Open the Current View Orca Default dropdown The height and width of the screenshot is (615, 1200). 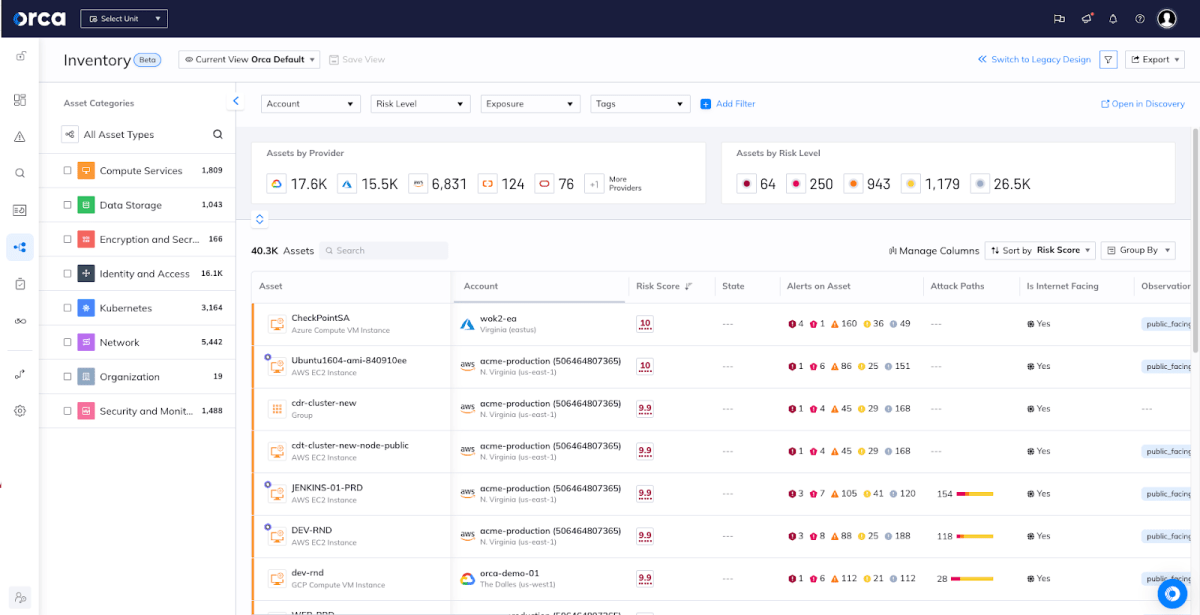(x=249, y=60)
